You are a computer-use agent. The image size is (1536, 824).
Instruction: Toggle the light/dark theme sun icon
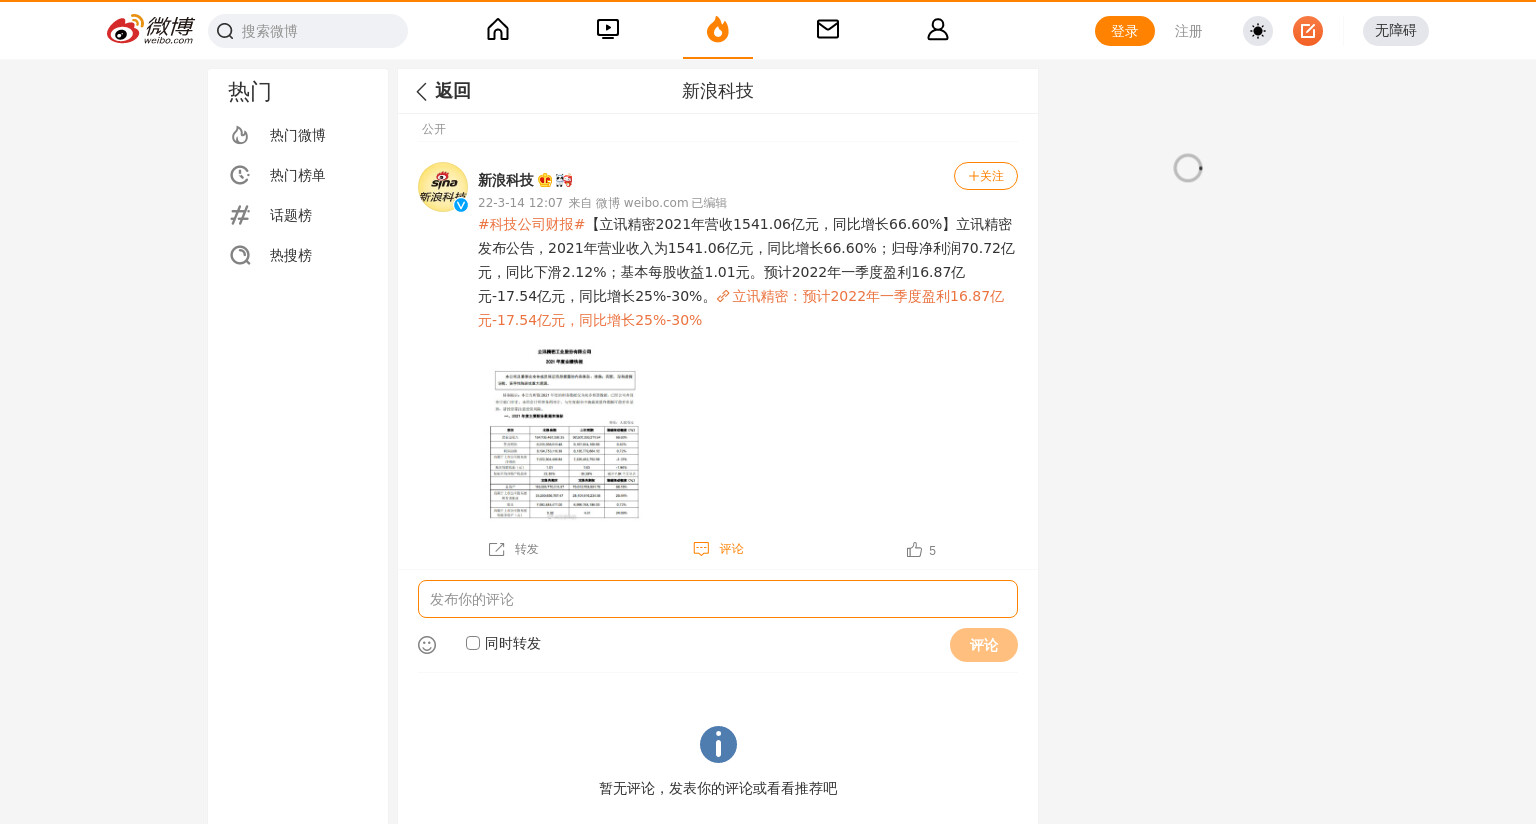click(1258, 31)
